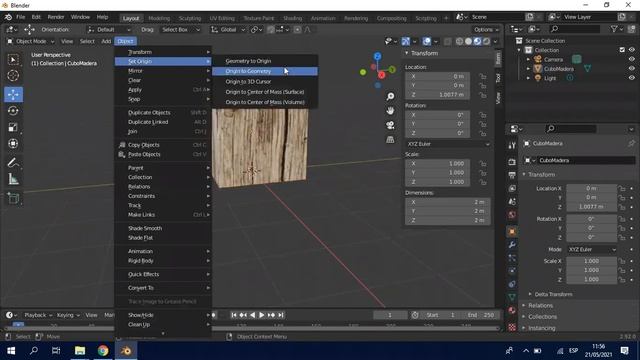Open the Modifier properties wrench icon
This screenshot has width=640, height=360.
click(512, 244)
